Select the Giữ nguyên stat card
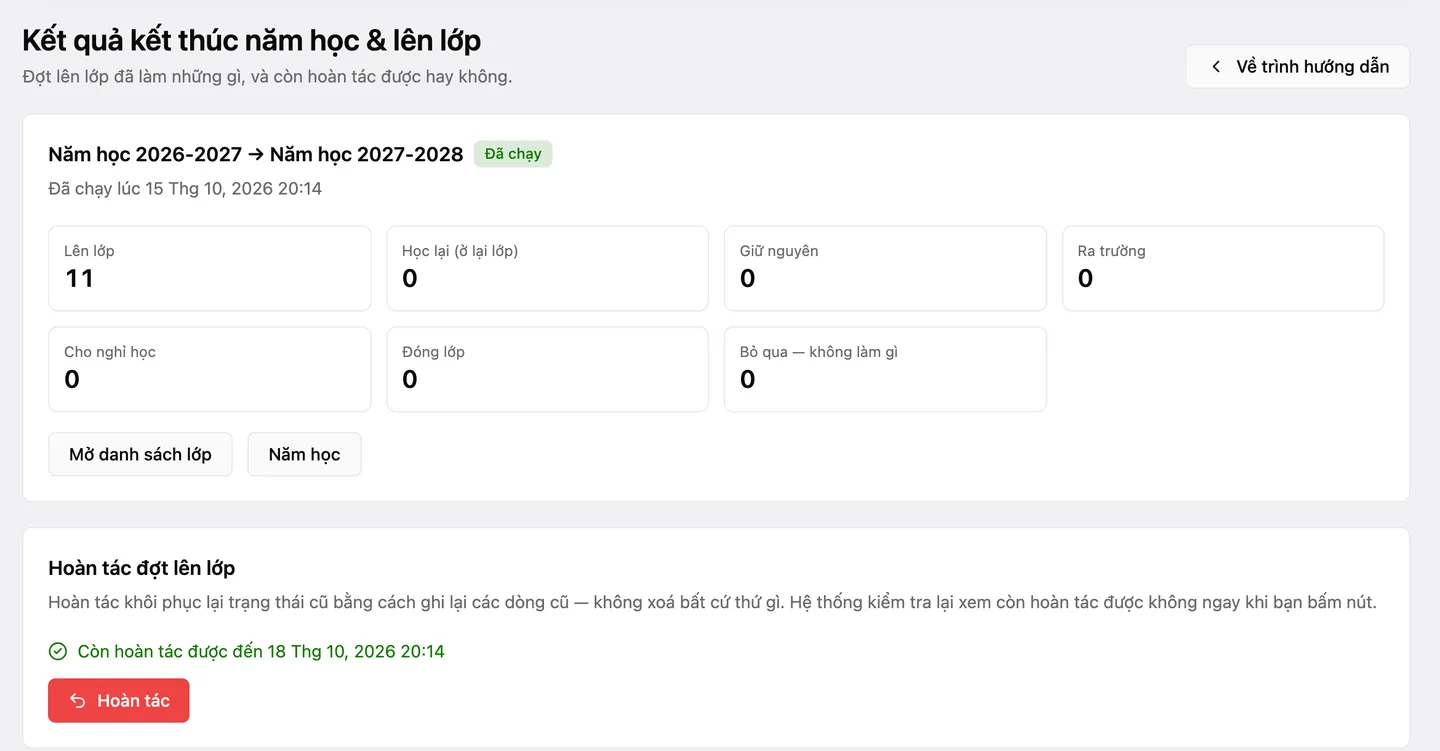Image resolution: width=1440 pixels, height=751 pixels. click(x=885, y=268)
